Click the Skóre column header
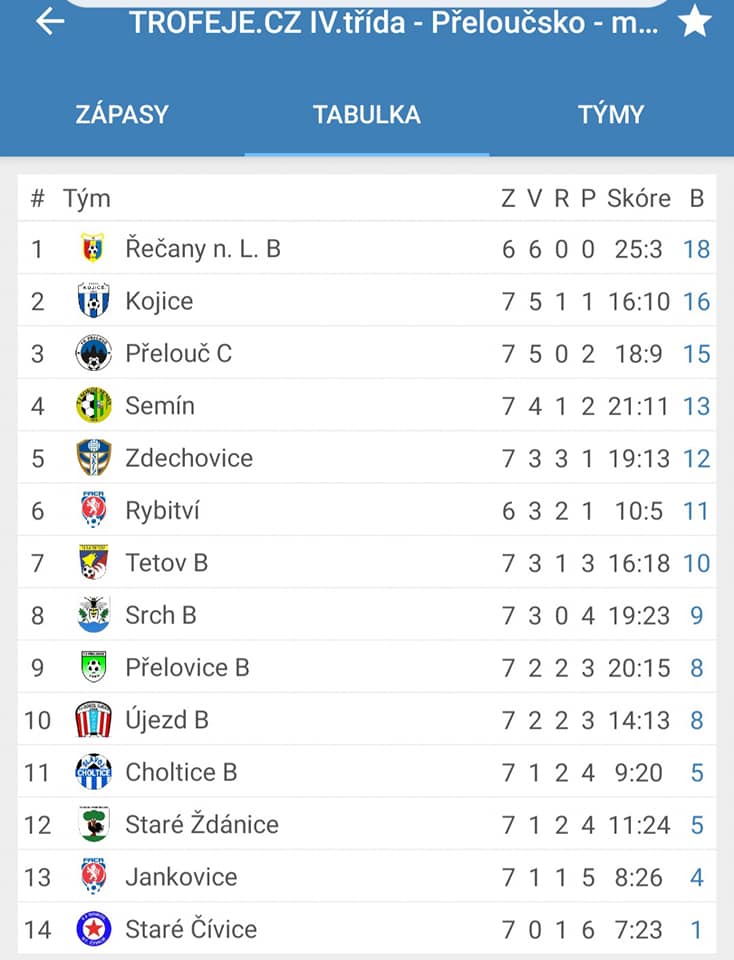This screenshot has height=960, width=734. pyautogui.click(x=639, y=198)
